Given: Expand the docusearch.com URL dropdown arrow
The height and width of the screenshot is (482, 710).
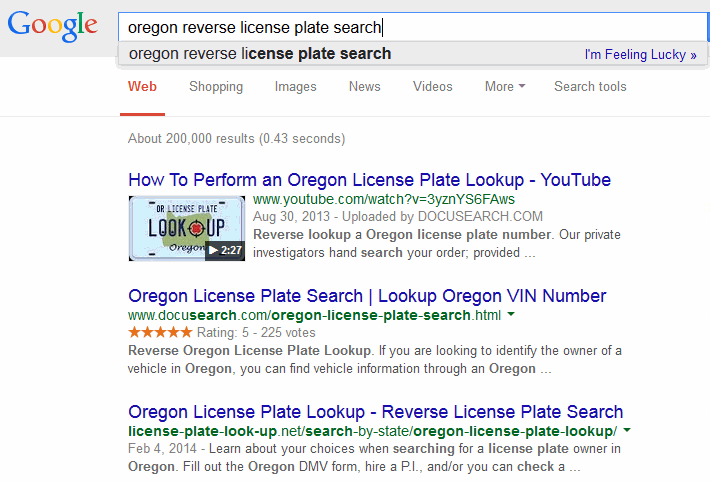Looking at the screenshot, I should [511, 314].
